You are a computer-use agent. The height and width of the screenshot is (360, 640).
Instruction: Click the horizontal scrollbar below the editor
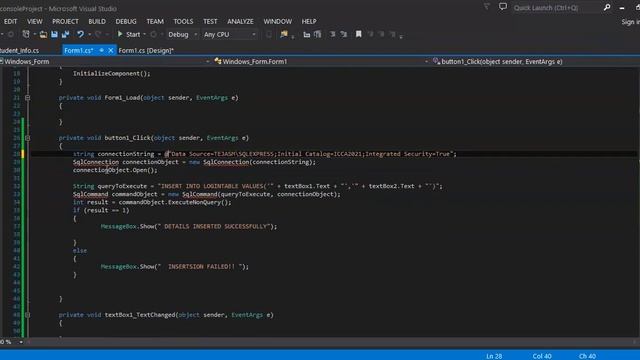click(x=331, y=342)
